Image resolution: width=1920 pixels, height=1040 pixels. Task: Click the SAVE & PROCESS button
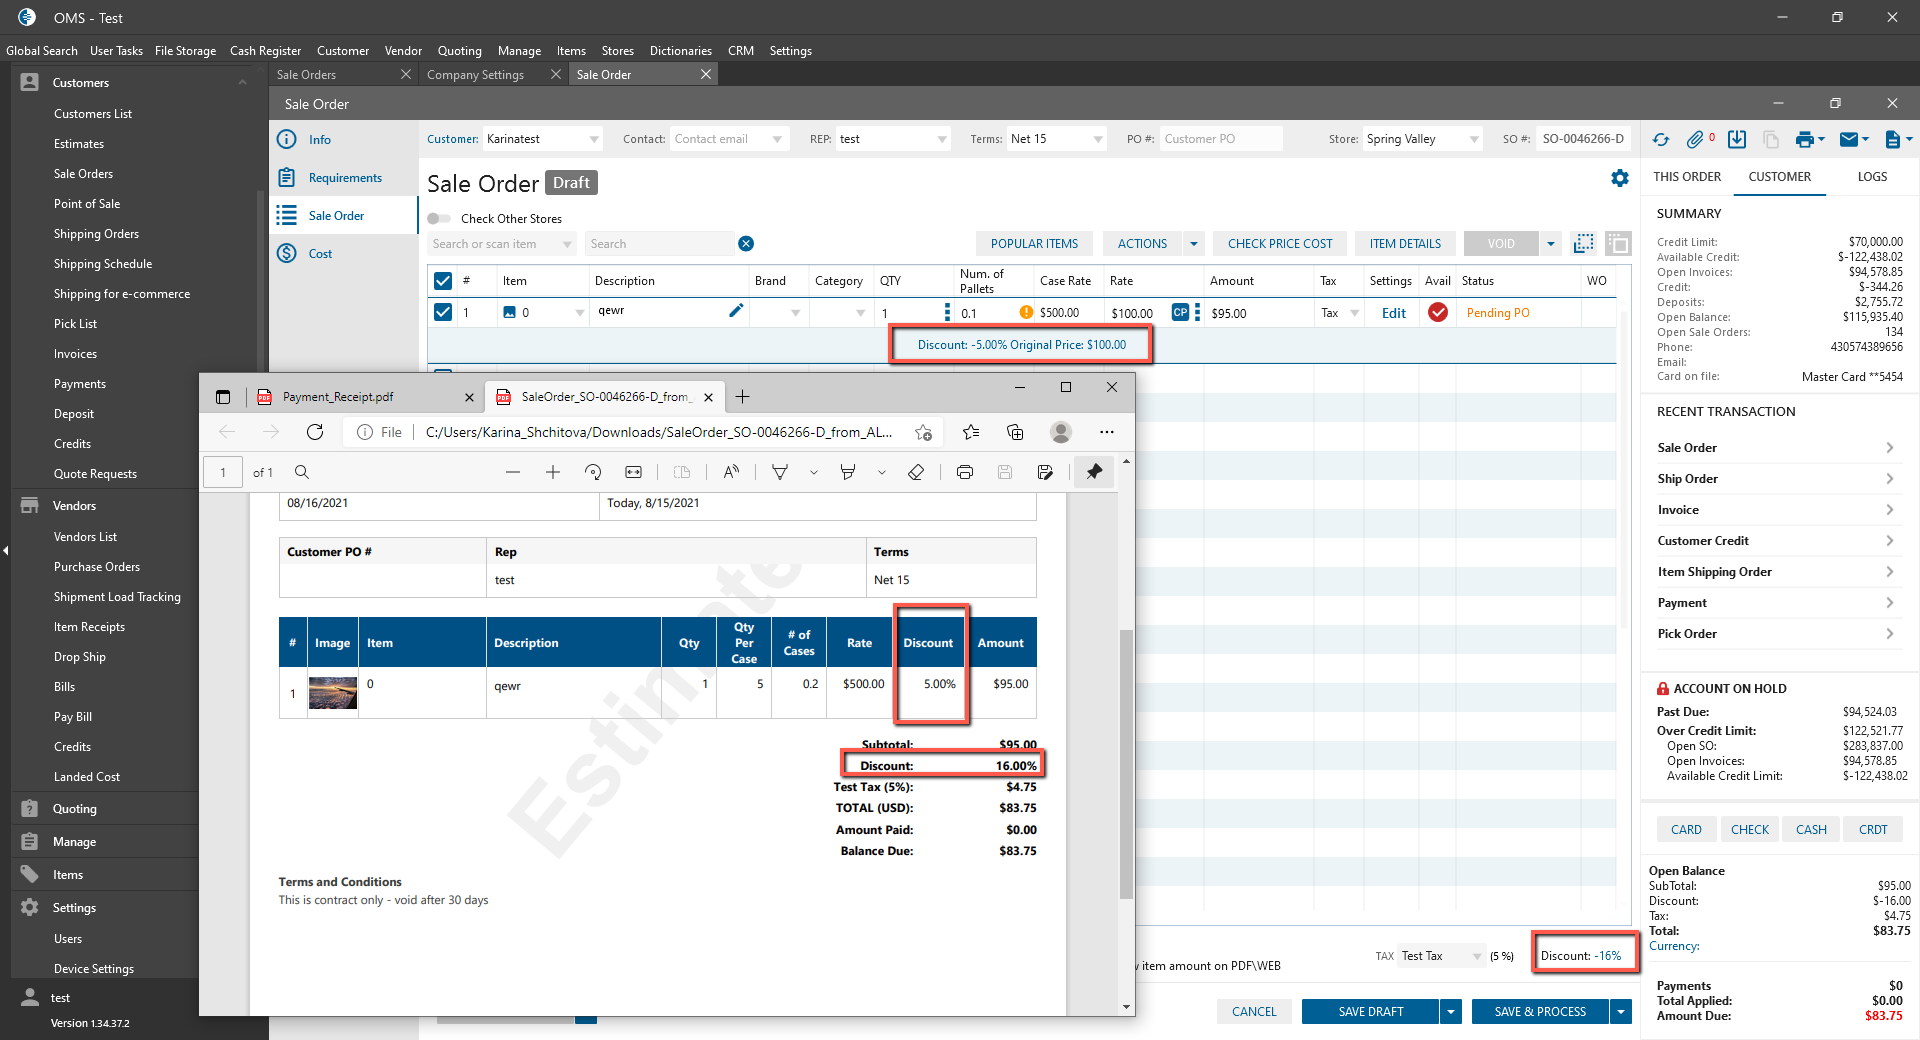tap(1539, 1012)
